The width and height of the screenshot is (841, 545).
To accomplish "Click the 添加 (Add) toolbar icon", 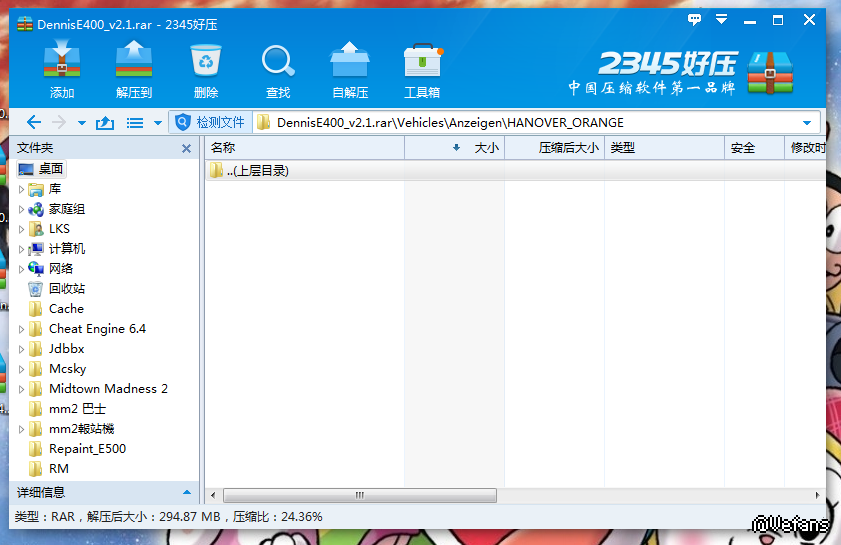I will (62, 70).
